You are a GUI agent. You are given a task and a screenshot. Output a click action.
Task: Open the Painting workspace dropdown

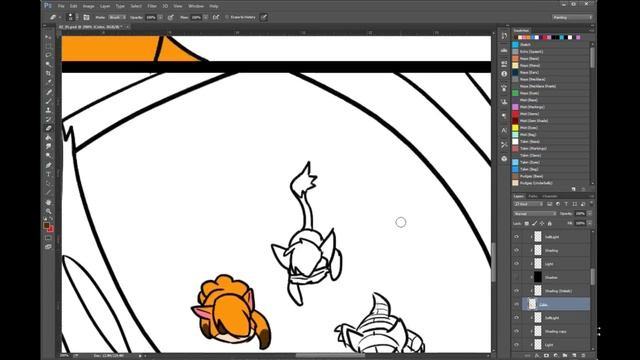click(572, 18)
